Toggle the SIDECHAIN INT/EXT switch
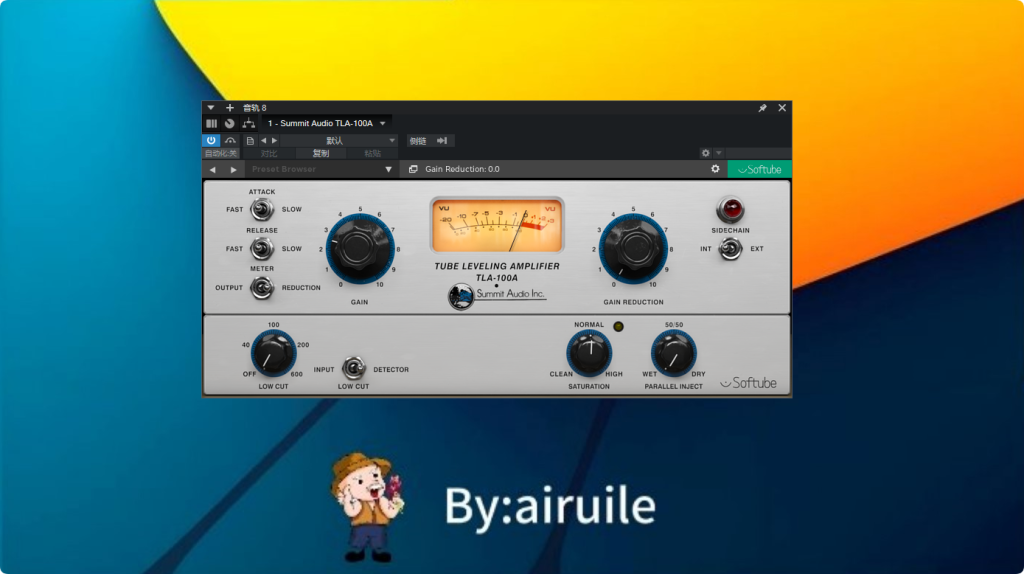This screenshot has height=574, width=1024. click(730, 249)
